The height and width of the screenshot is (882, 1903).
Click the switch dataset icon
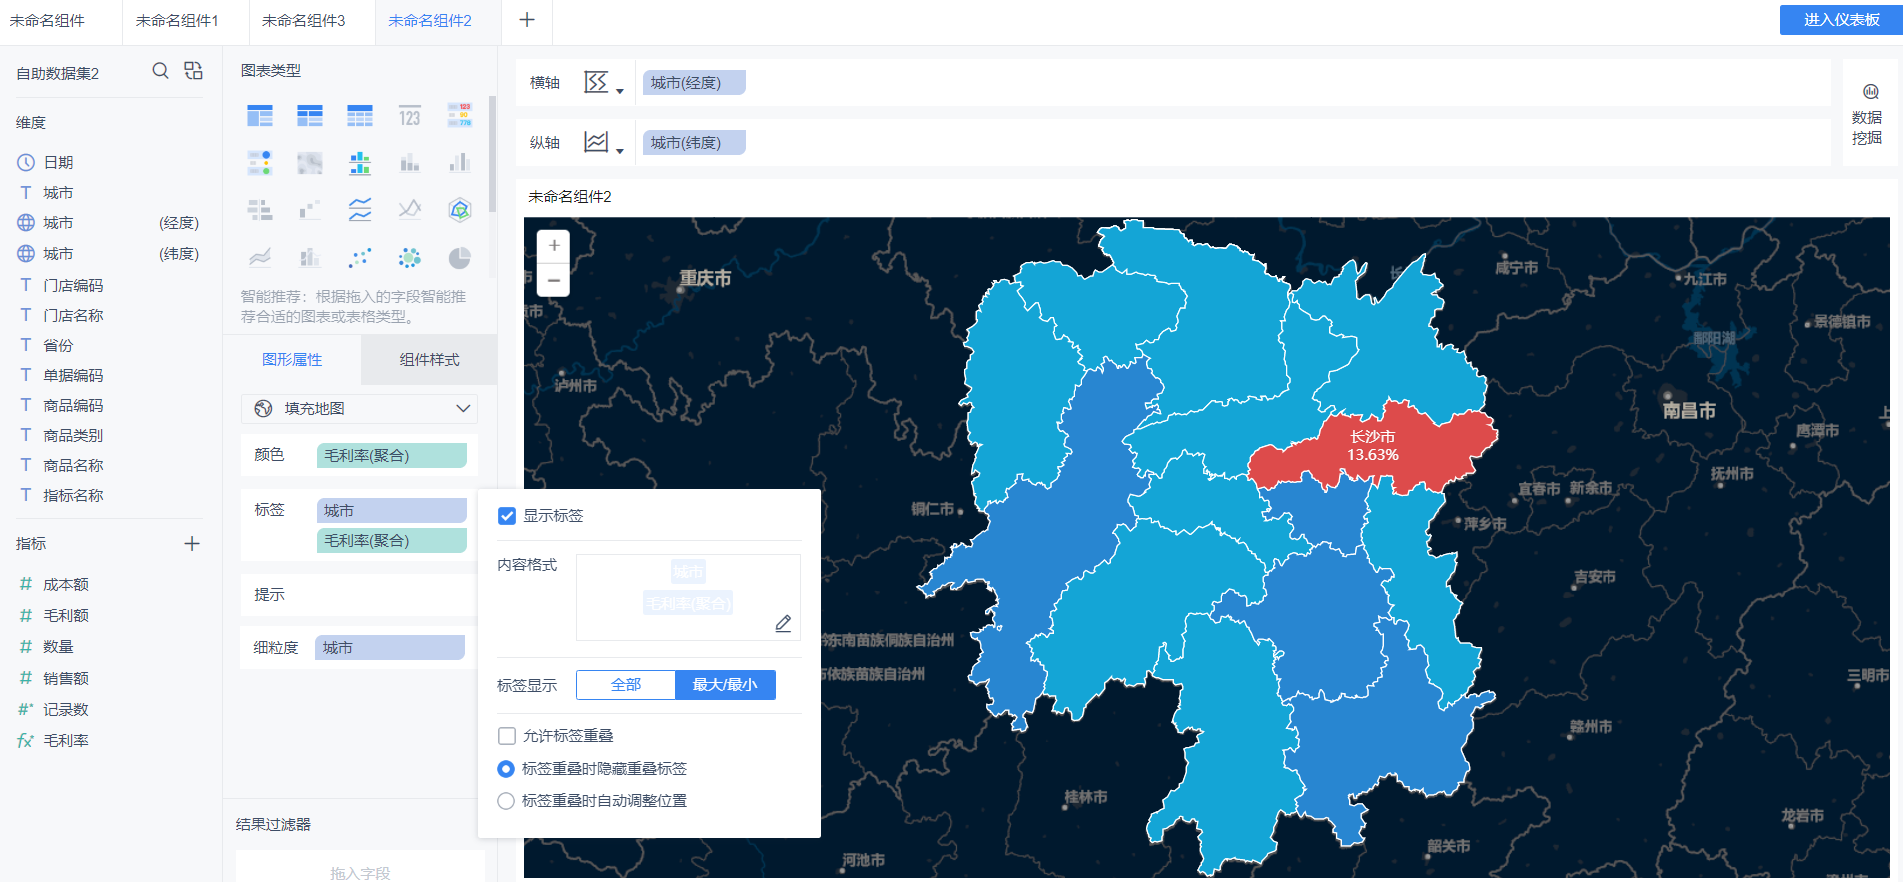tap(193, 71)
